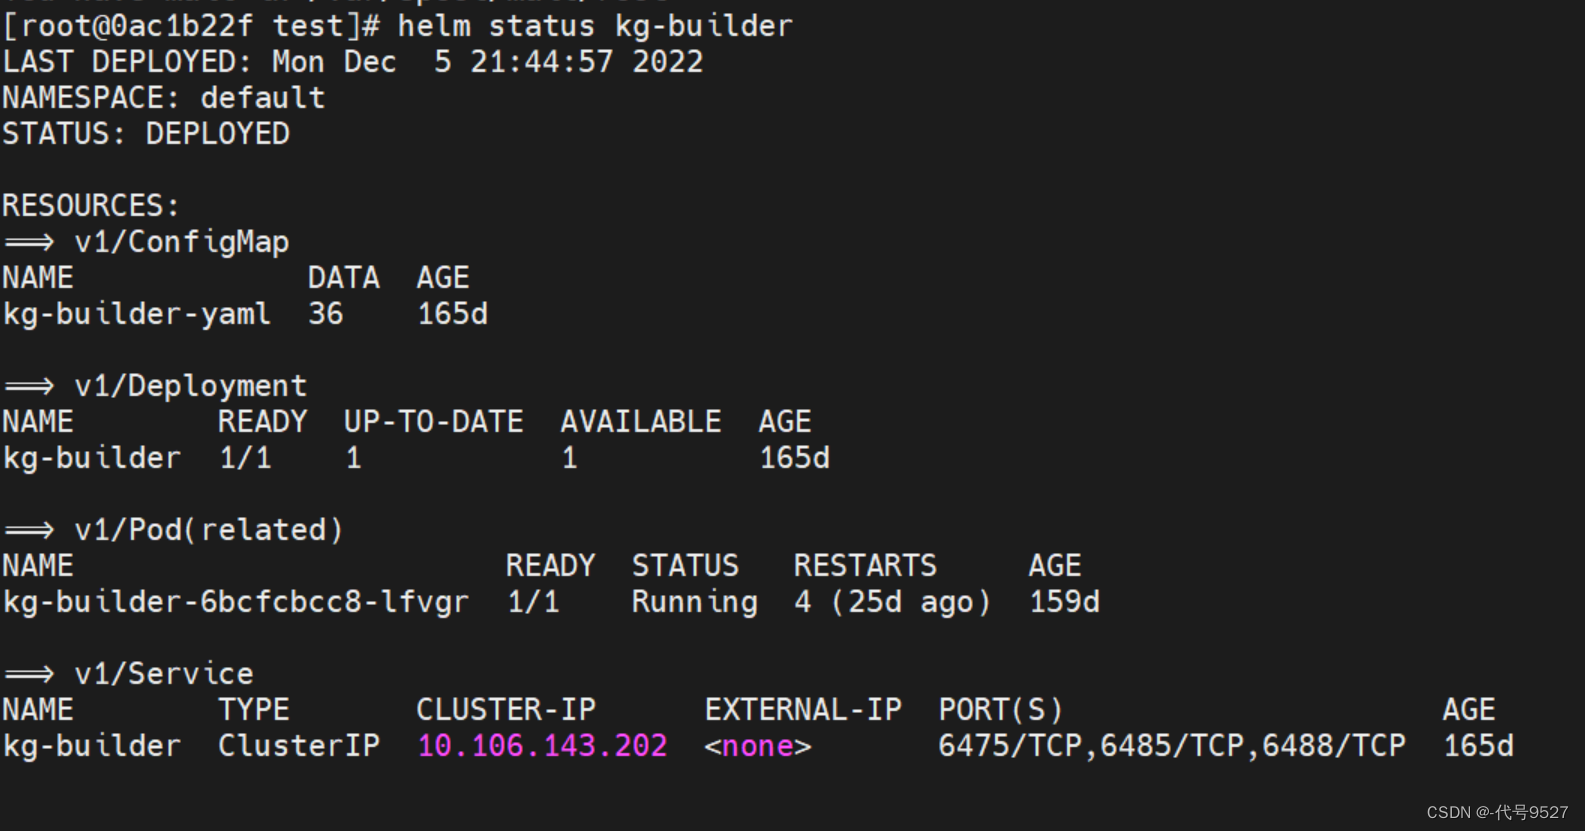Image resolution: width=1585 pixels, height=831 pixels.
Task: Click the Service age '165d'
Action: [x=1479, y=746]
